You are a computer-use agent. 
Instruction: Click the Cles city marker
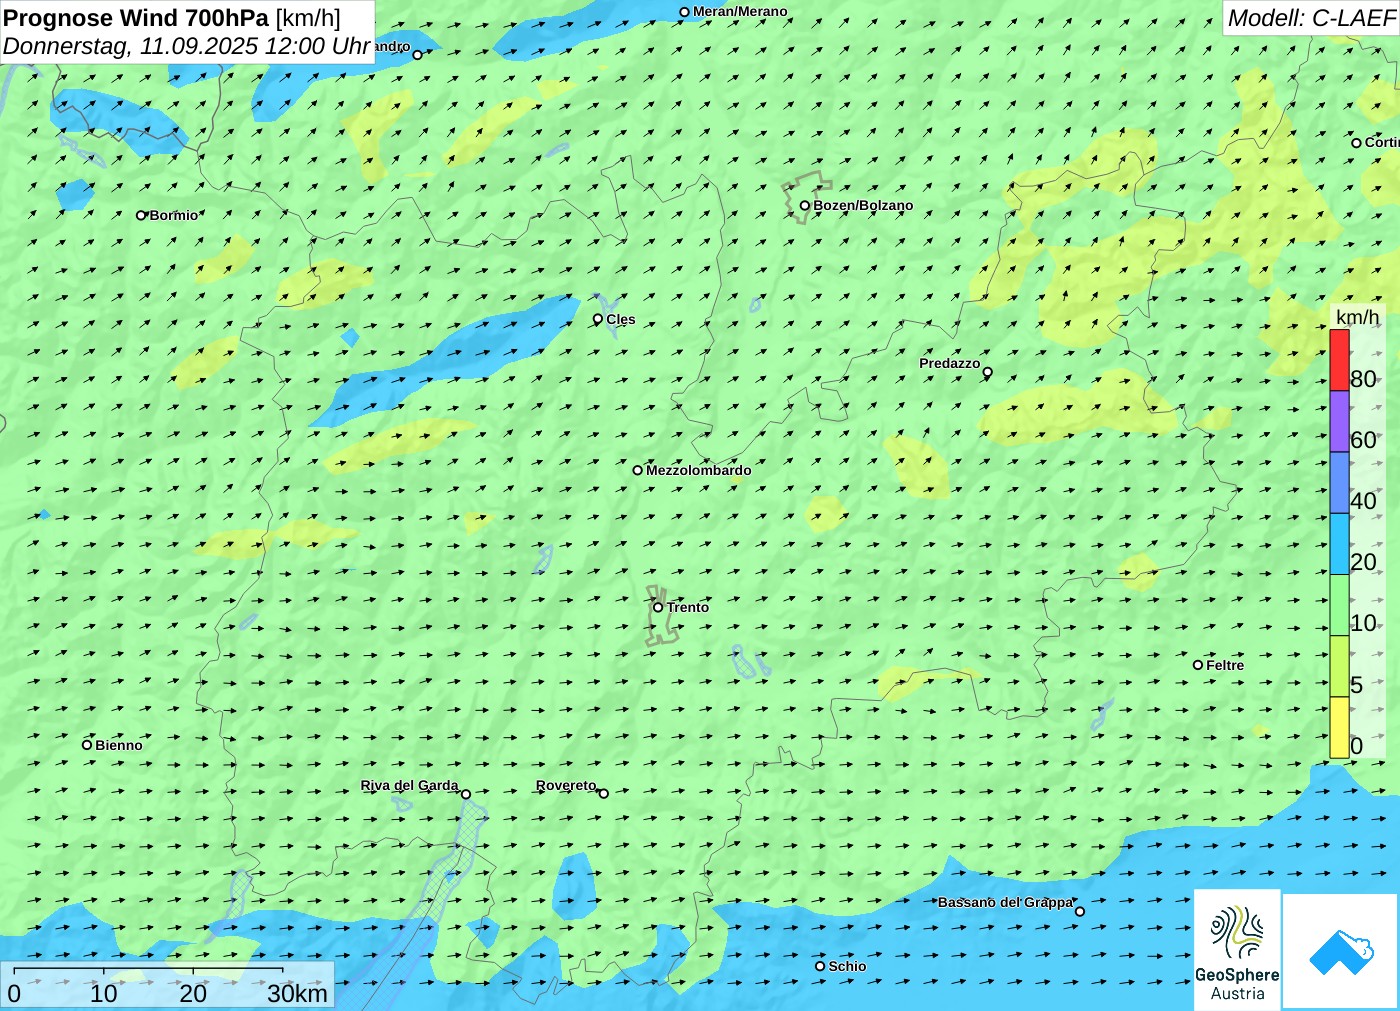pyautogui.click(x=598, y=319)
